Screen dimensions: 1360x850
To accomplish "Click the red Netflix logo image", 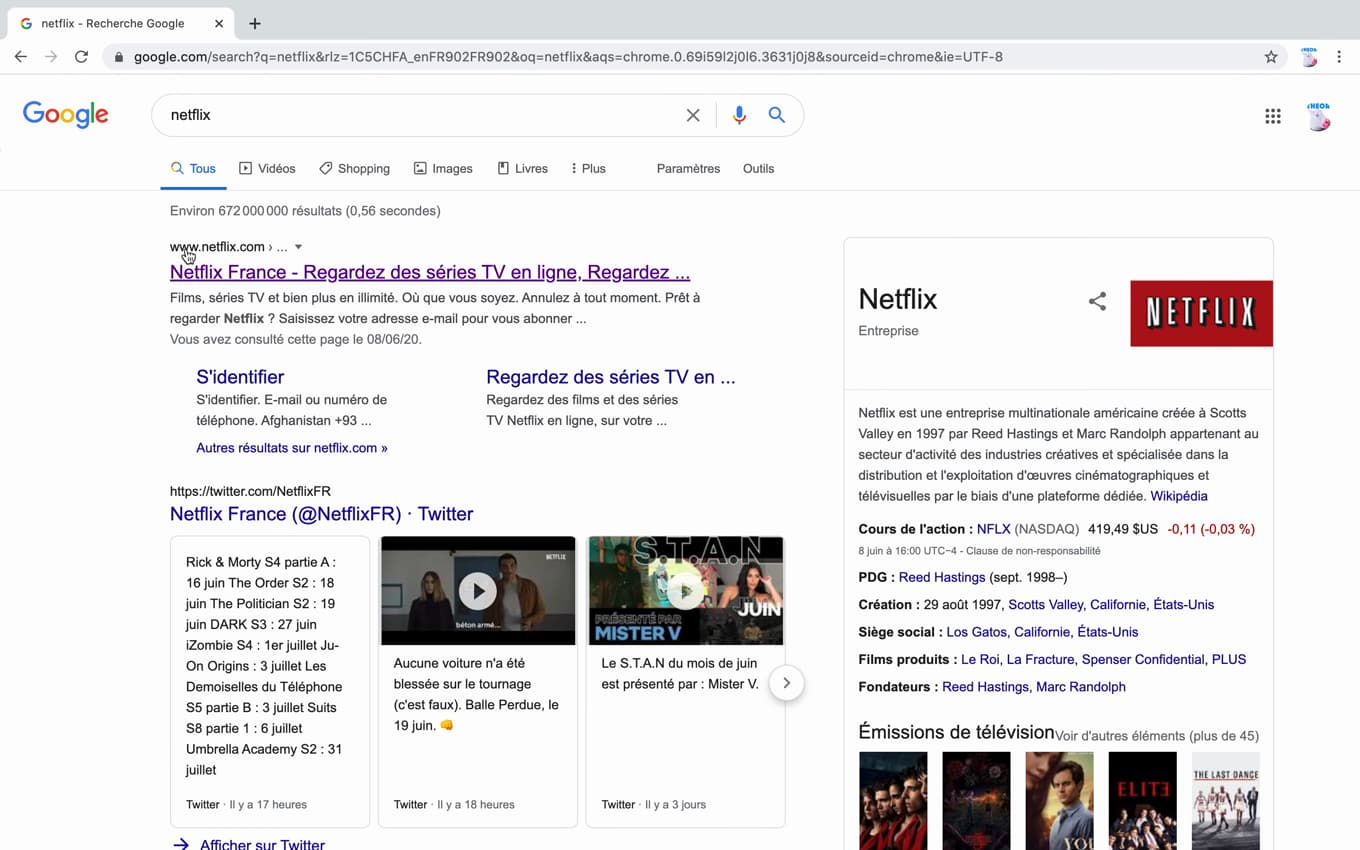I will tap(1201, 313).
